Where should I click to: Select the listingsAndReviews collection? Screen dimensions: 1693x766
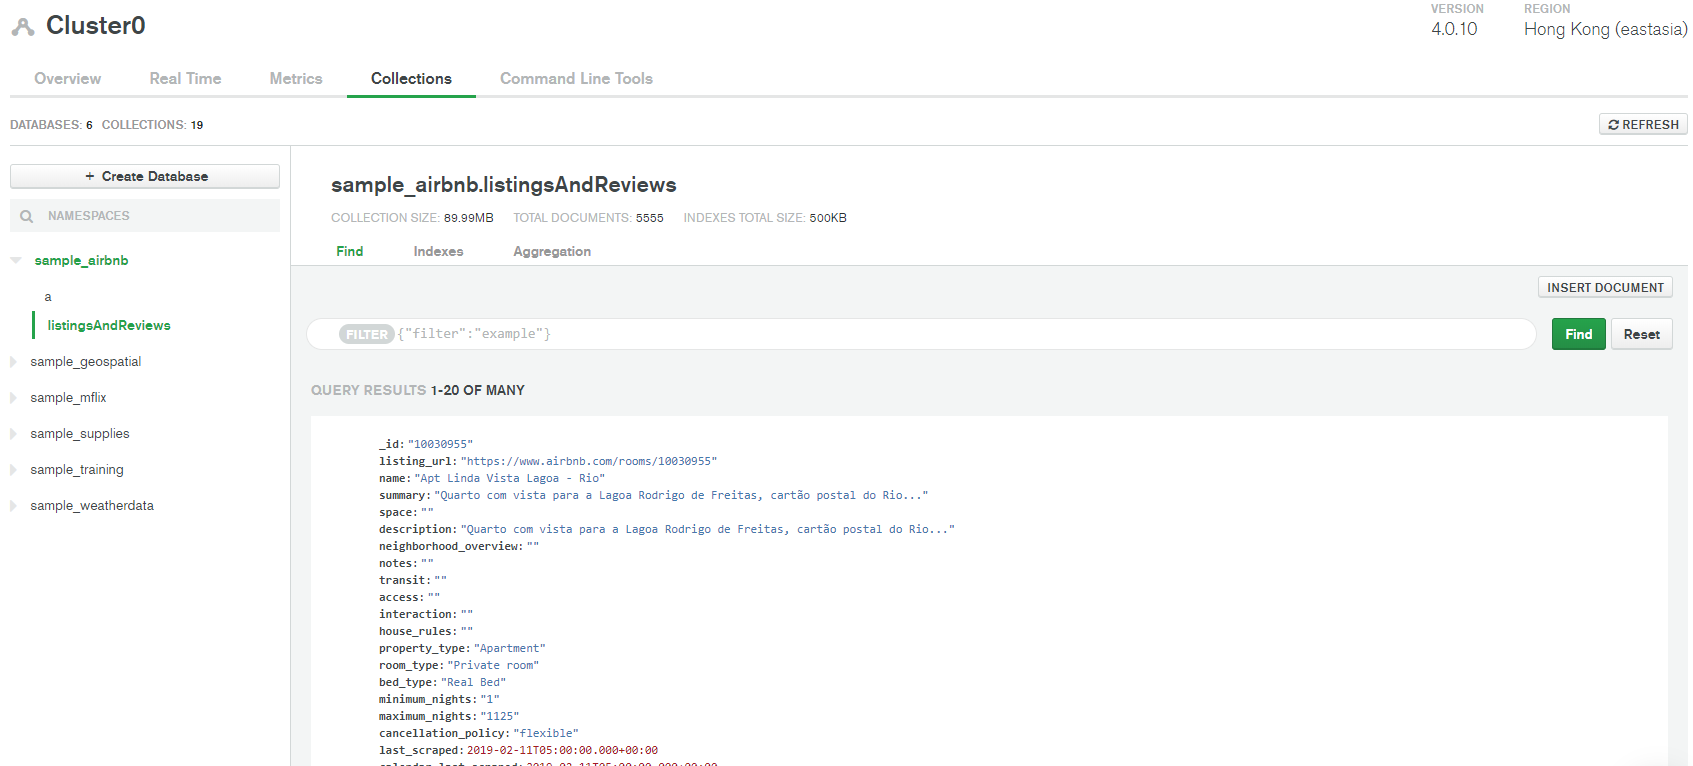point(109,325)
